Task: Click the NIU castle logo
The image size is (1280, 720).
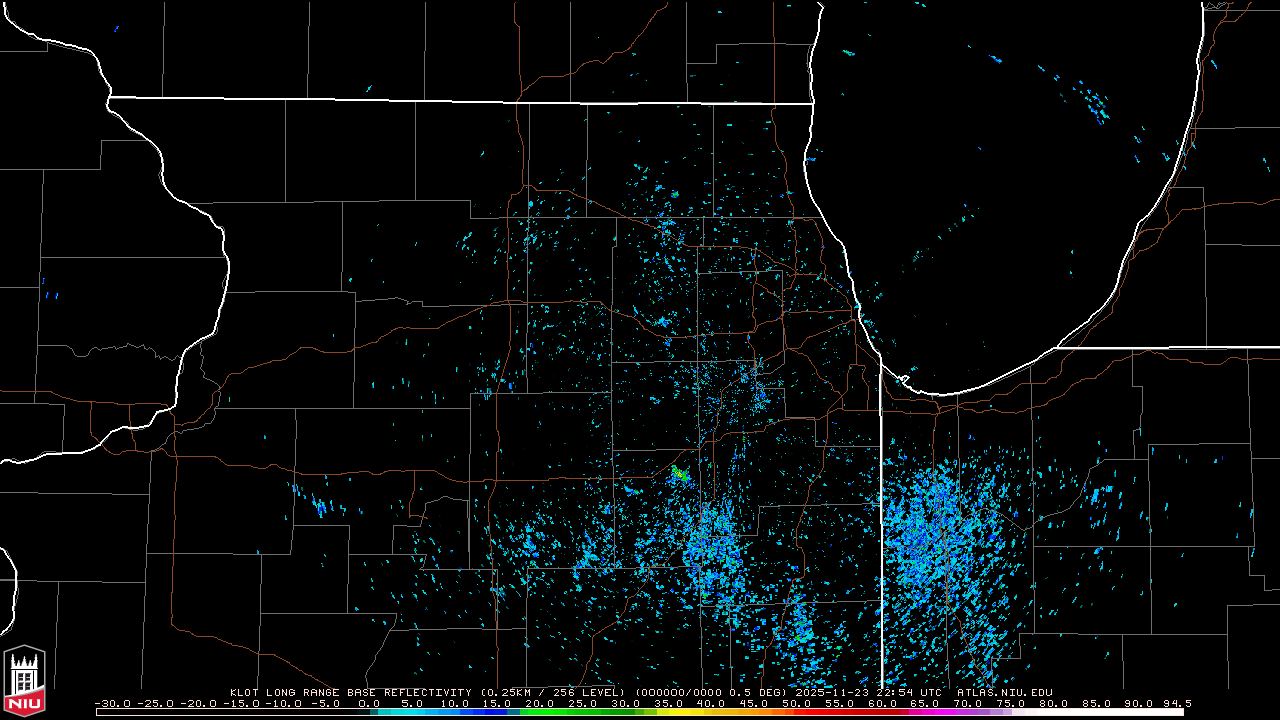Action: (24, 682)
